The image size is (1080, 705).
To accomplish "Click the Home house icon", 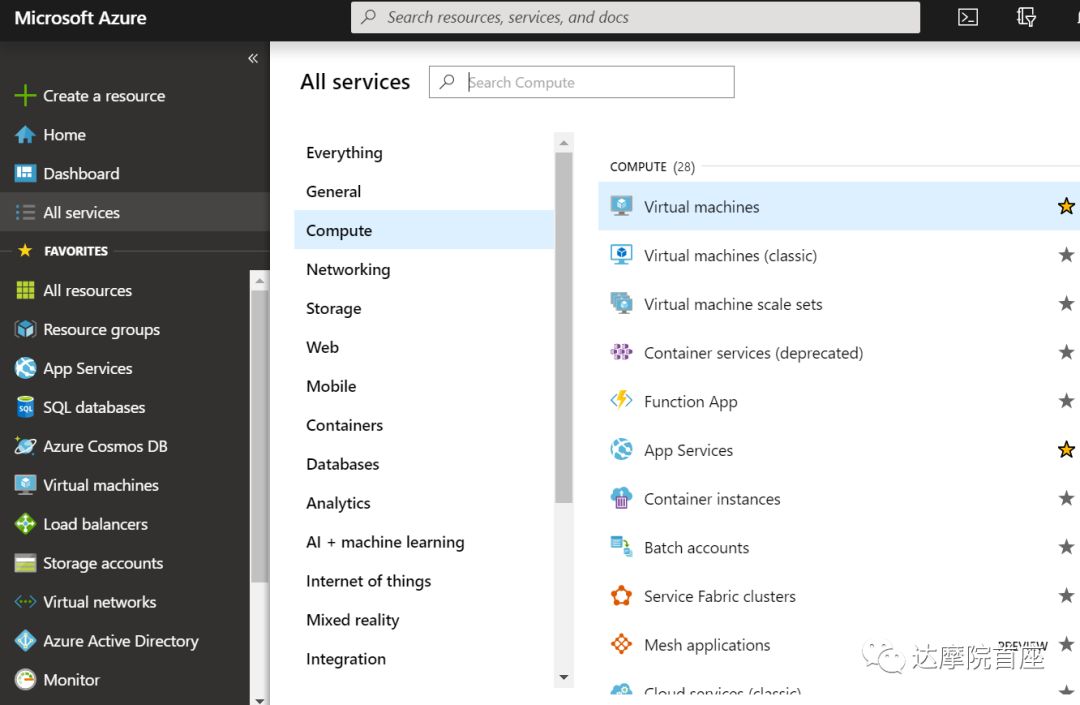I will (x=25, y=135).
